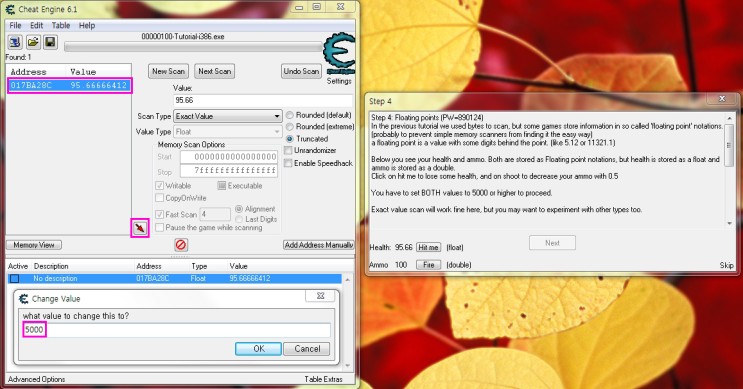743x389 pixels.
Task: Click the Cheat Engine title bar icon
Action: point(10,9)
